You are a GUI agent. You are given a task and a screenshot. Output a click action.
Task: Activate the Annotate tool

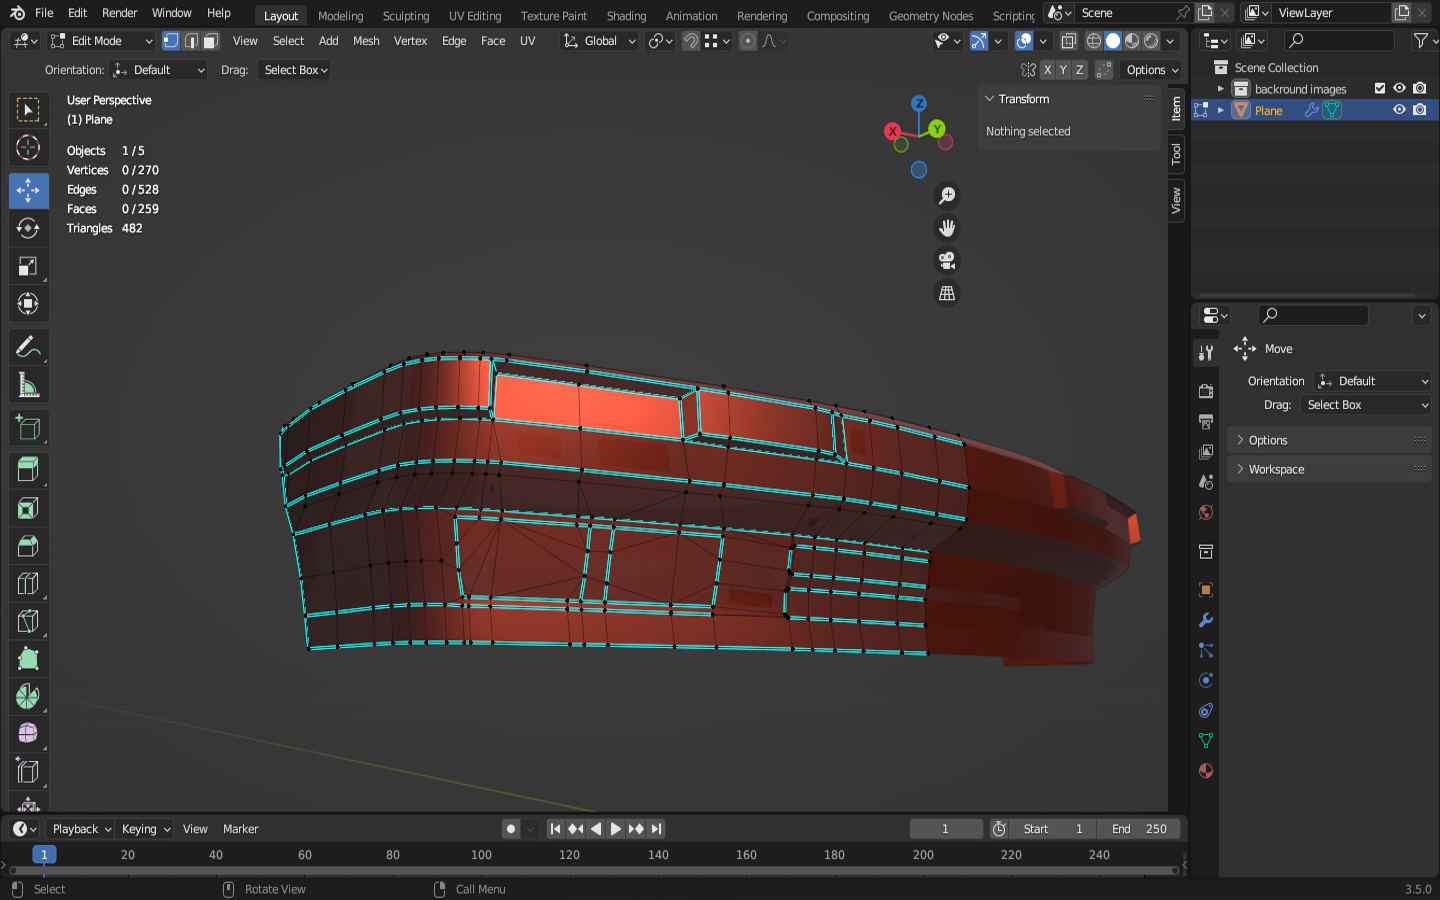click(28, 347)
